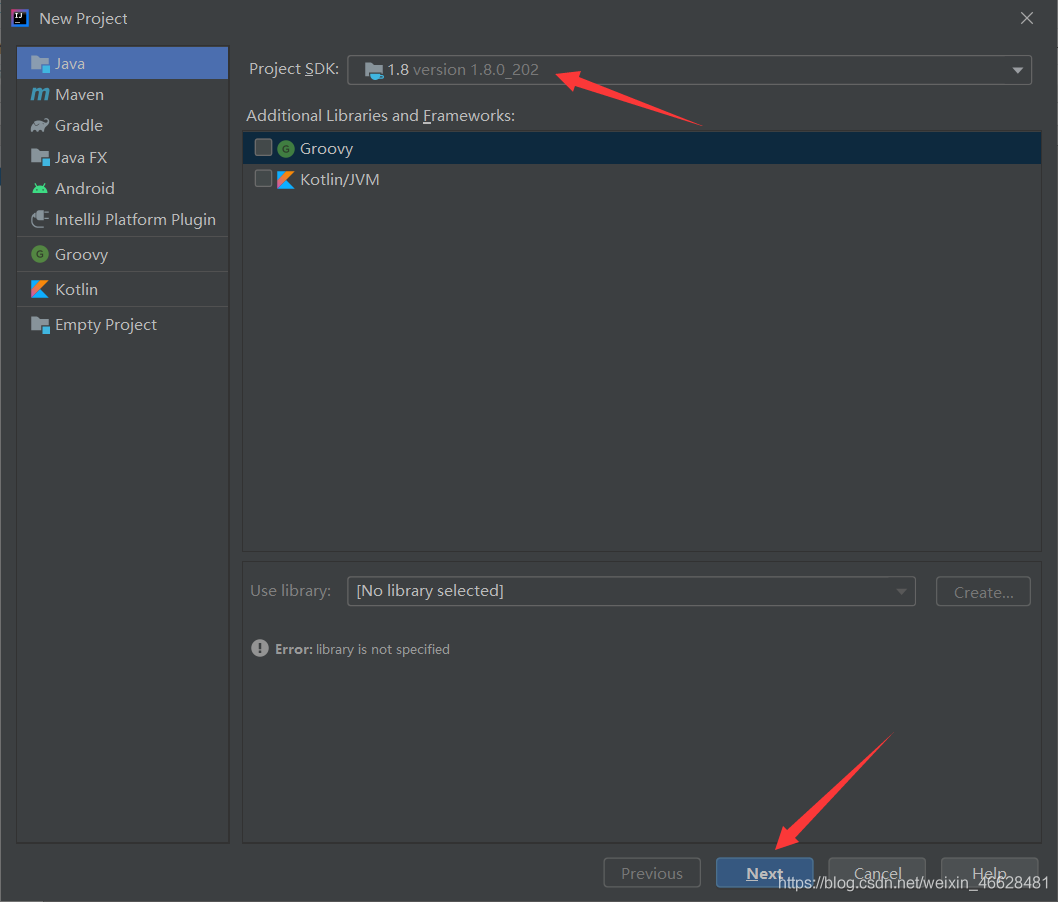The width and height of the screenshot is (1058, 902).
Task: Select the Maven project type icon
Action: (x=41, y=93)
